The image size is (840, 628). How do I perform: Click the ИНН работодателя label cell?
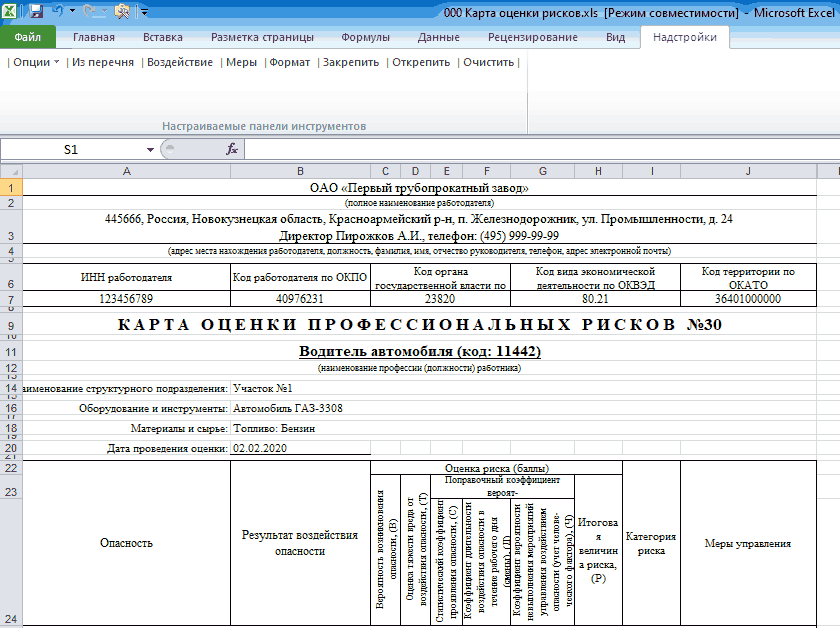(126, 277)
